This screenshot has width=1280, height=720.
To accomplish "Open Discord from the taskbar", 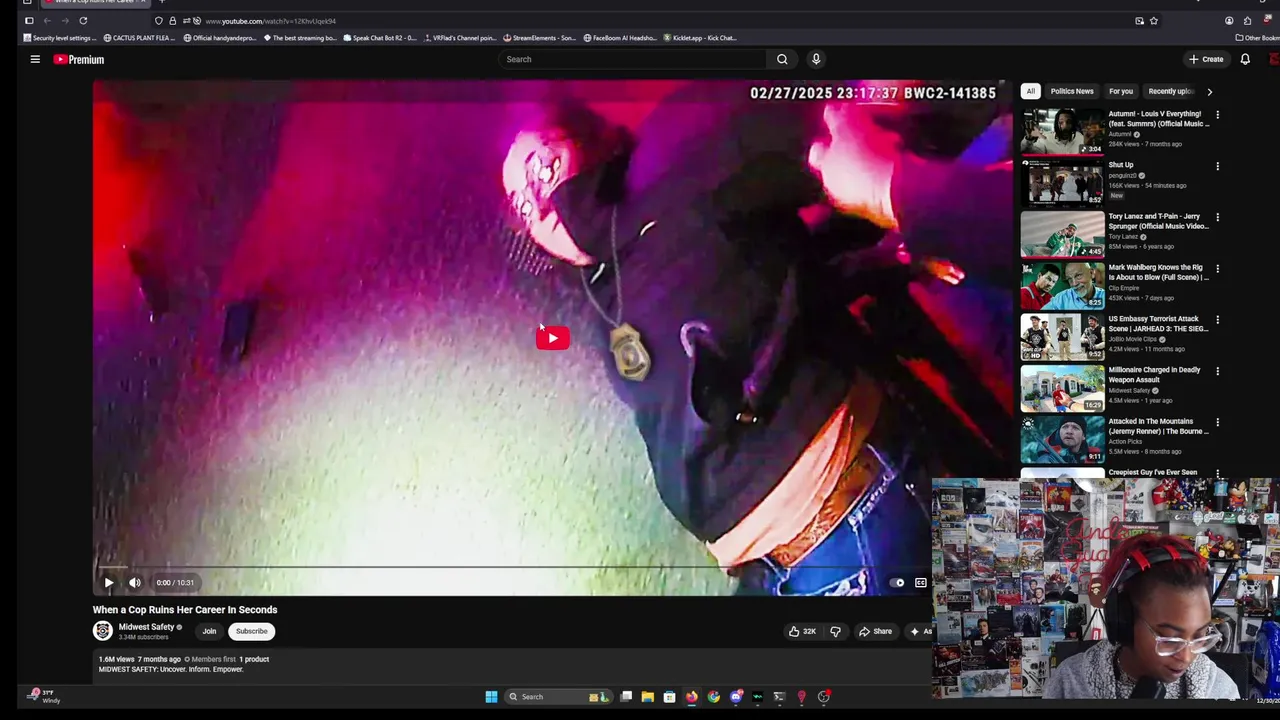I will [x=735, y=697].
